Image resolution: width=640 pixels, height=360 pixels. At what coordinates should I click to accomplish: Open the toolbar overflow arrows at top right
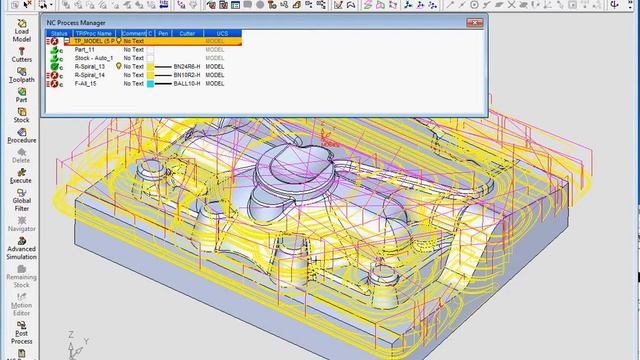click(x=631, y=4)
